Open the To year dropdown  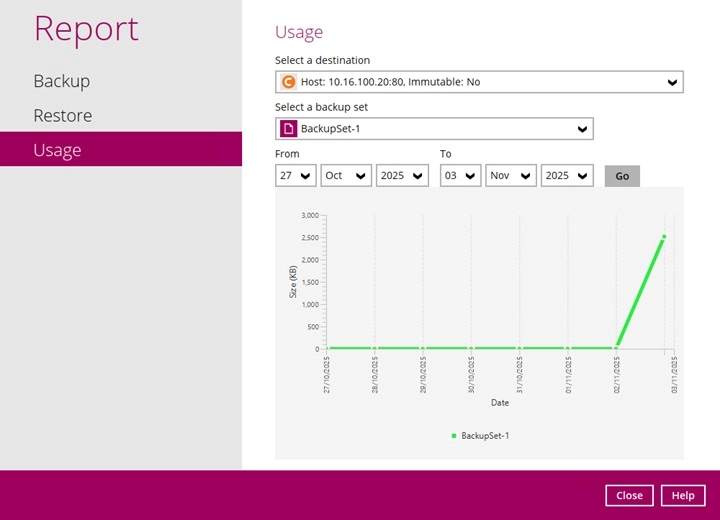(566, 175)
